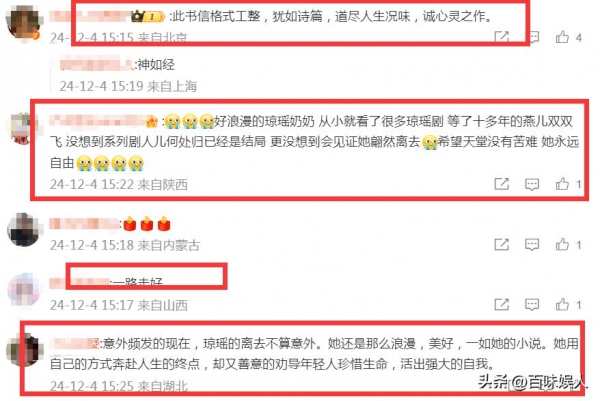The height and width of the screenshot is (401, 600).
Task: Share the 山西 comment
Action: pyautogui.click(x=502, y=305)
